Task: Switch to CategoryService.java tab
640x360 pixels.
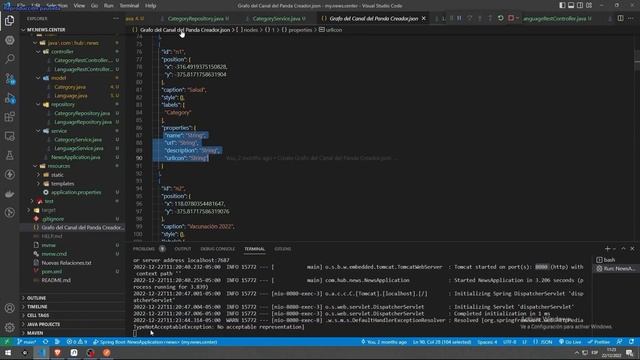Action: pyautogui.click(x=278, y=18)
